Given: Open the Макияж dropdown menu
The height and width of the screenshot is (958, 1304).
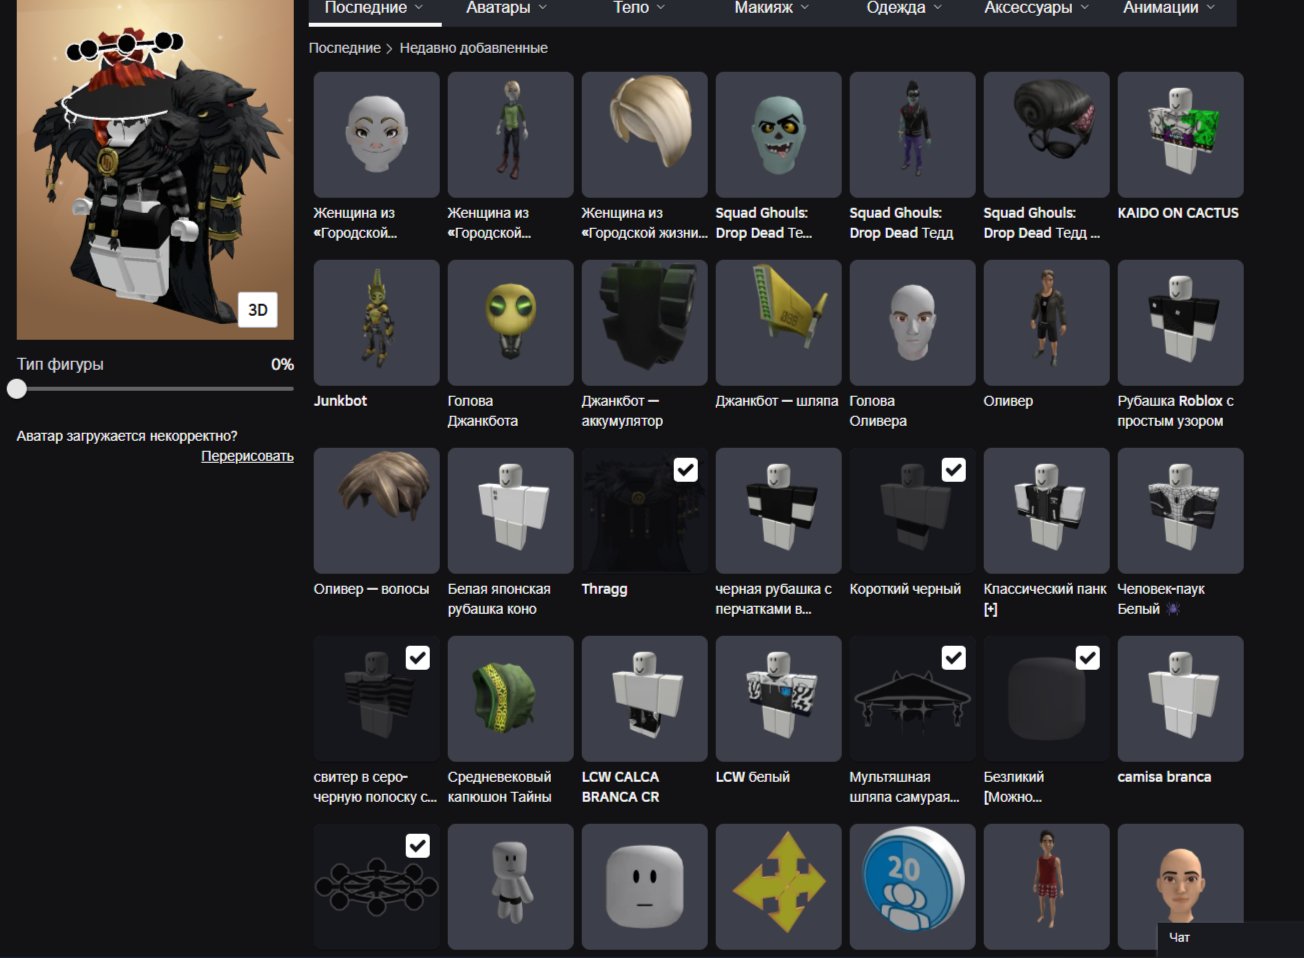Looking at the screenshot, I should tap(771, 8).
